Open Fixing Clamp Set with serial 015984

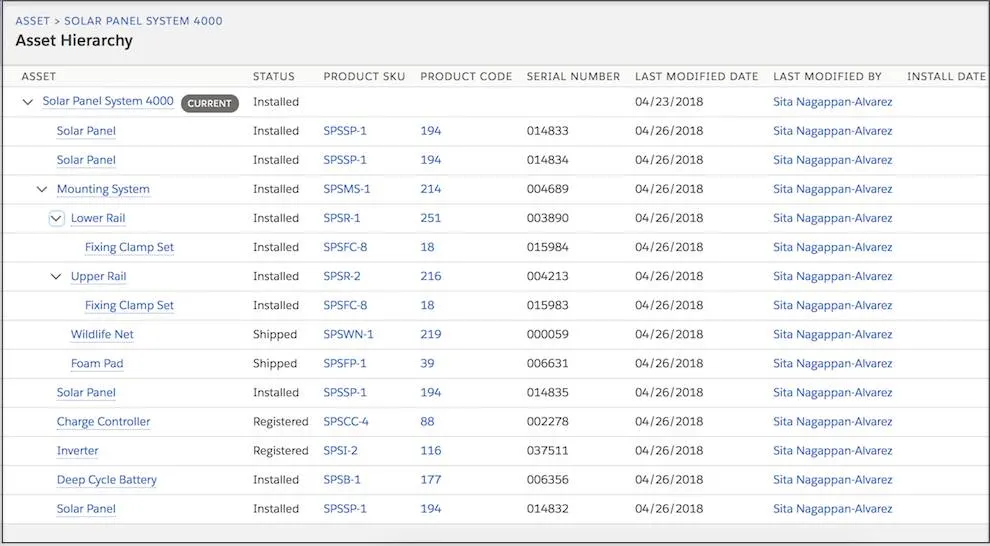point(129,247)
